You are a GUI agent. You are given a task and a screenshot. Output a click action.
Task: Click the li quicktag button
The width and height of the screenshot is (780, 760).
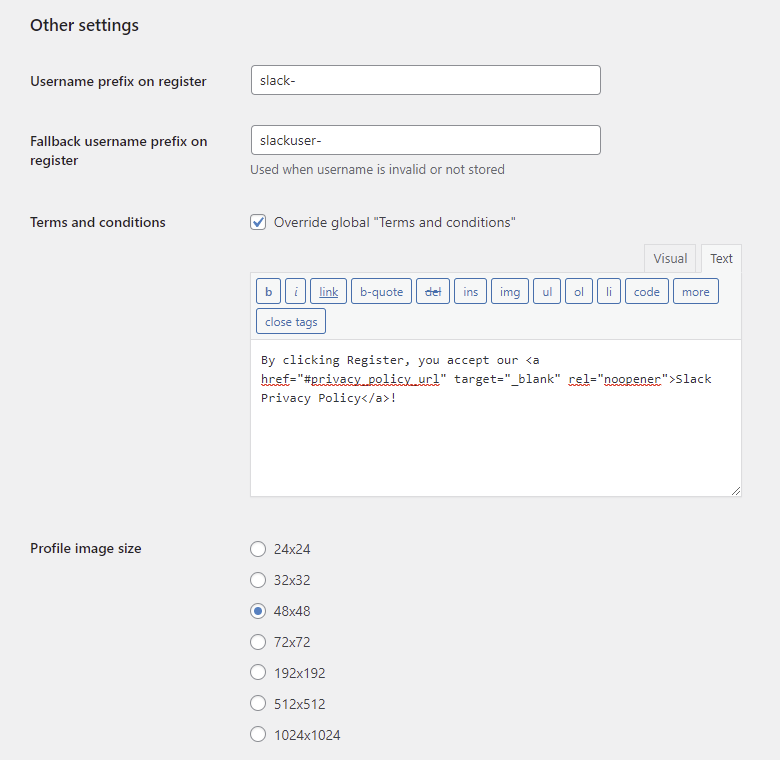pyautogui.click(x=609, y=292)
